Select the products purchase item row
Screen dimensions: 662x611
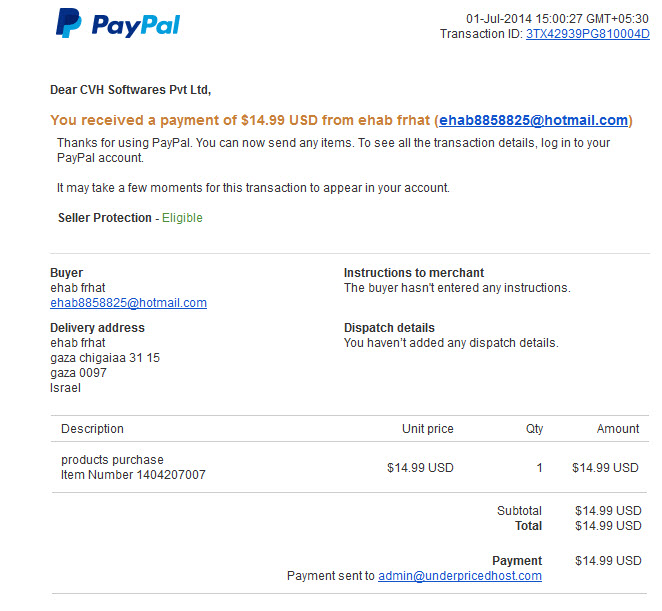pyautogui.click(x=350, y=467)
